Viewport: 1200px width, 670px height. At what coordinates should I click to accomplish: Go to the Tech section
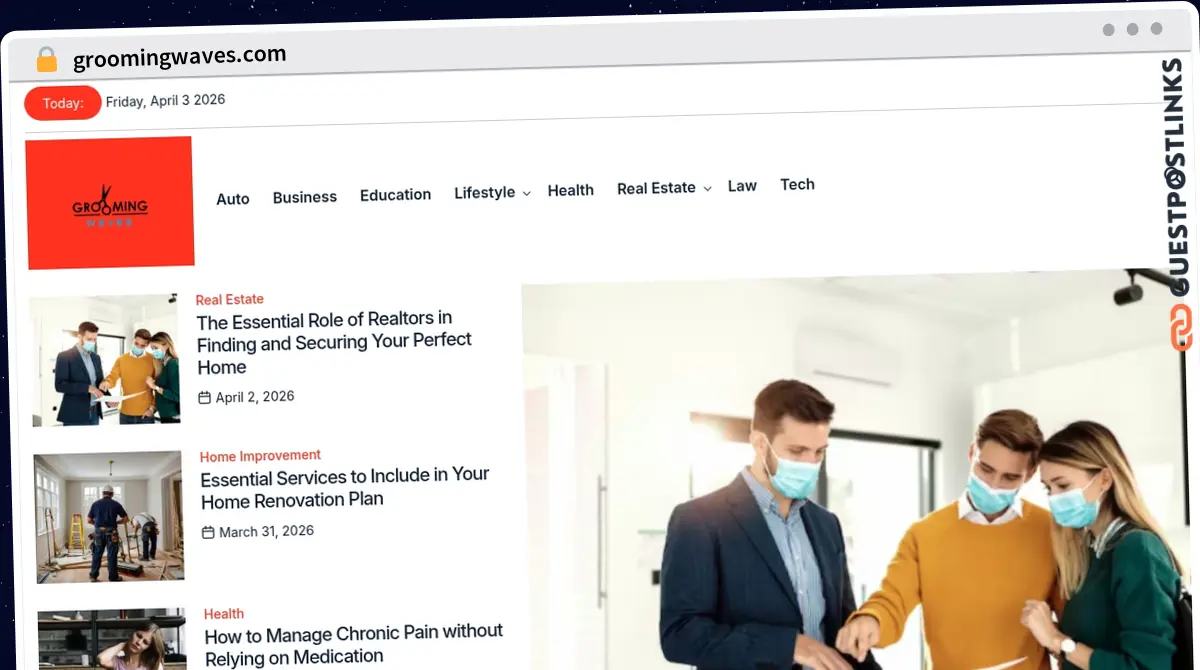click(x=797, y=184)
